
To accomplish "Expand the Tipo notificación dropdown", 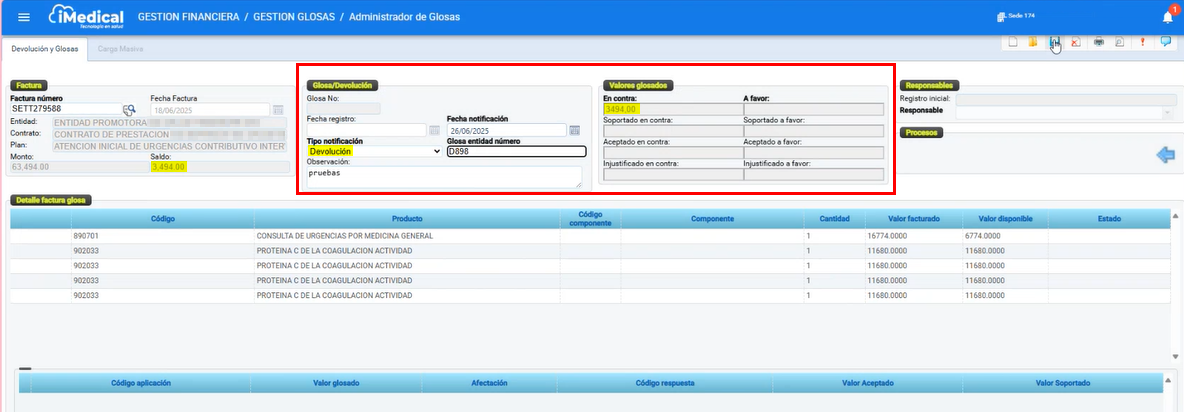I will point(435,152).
